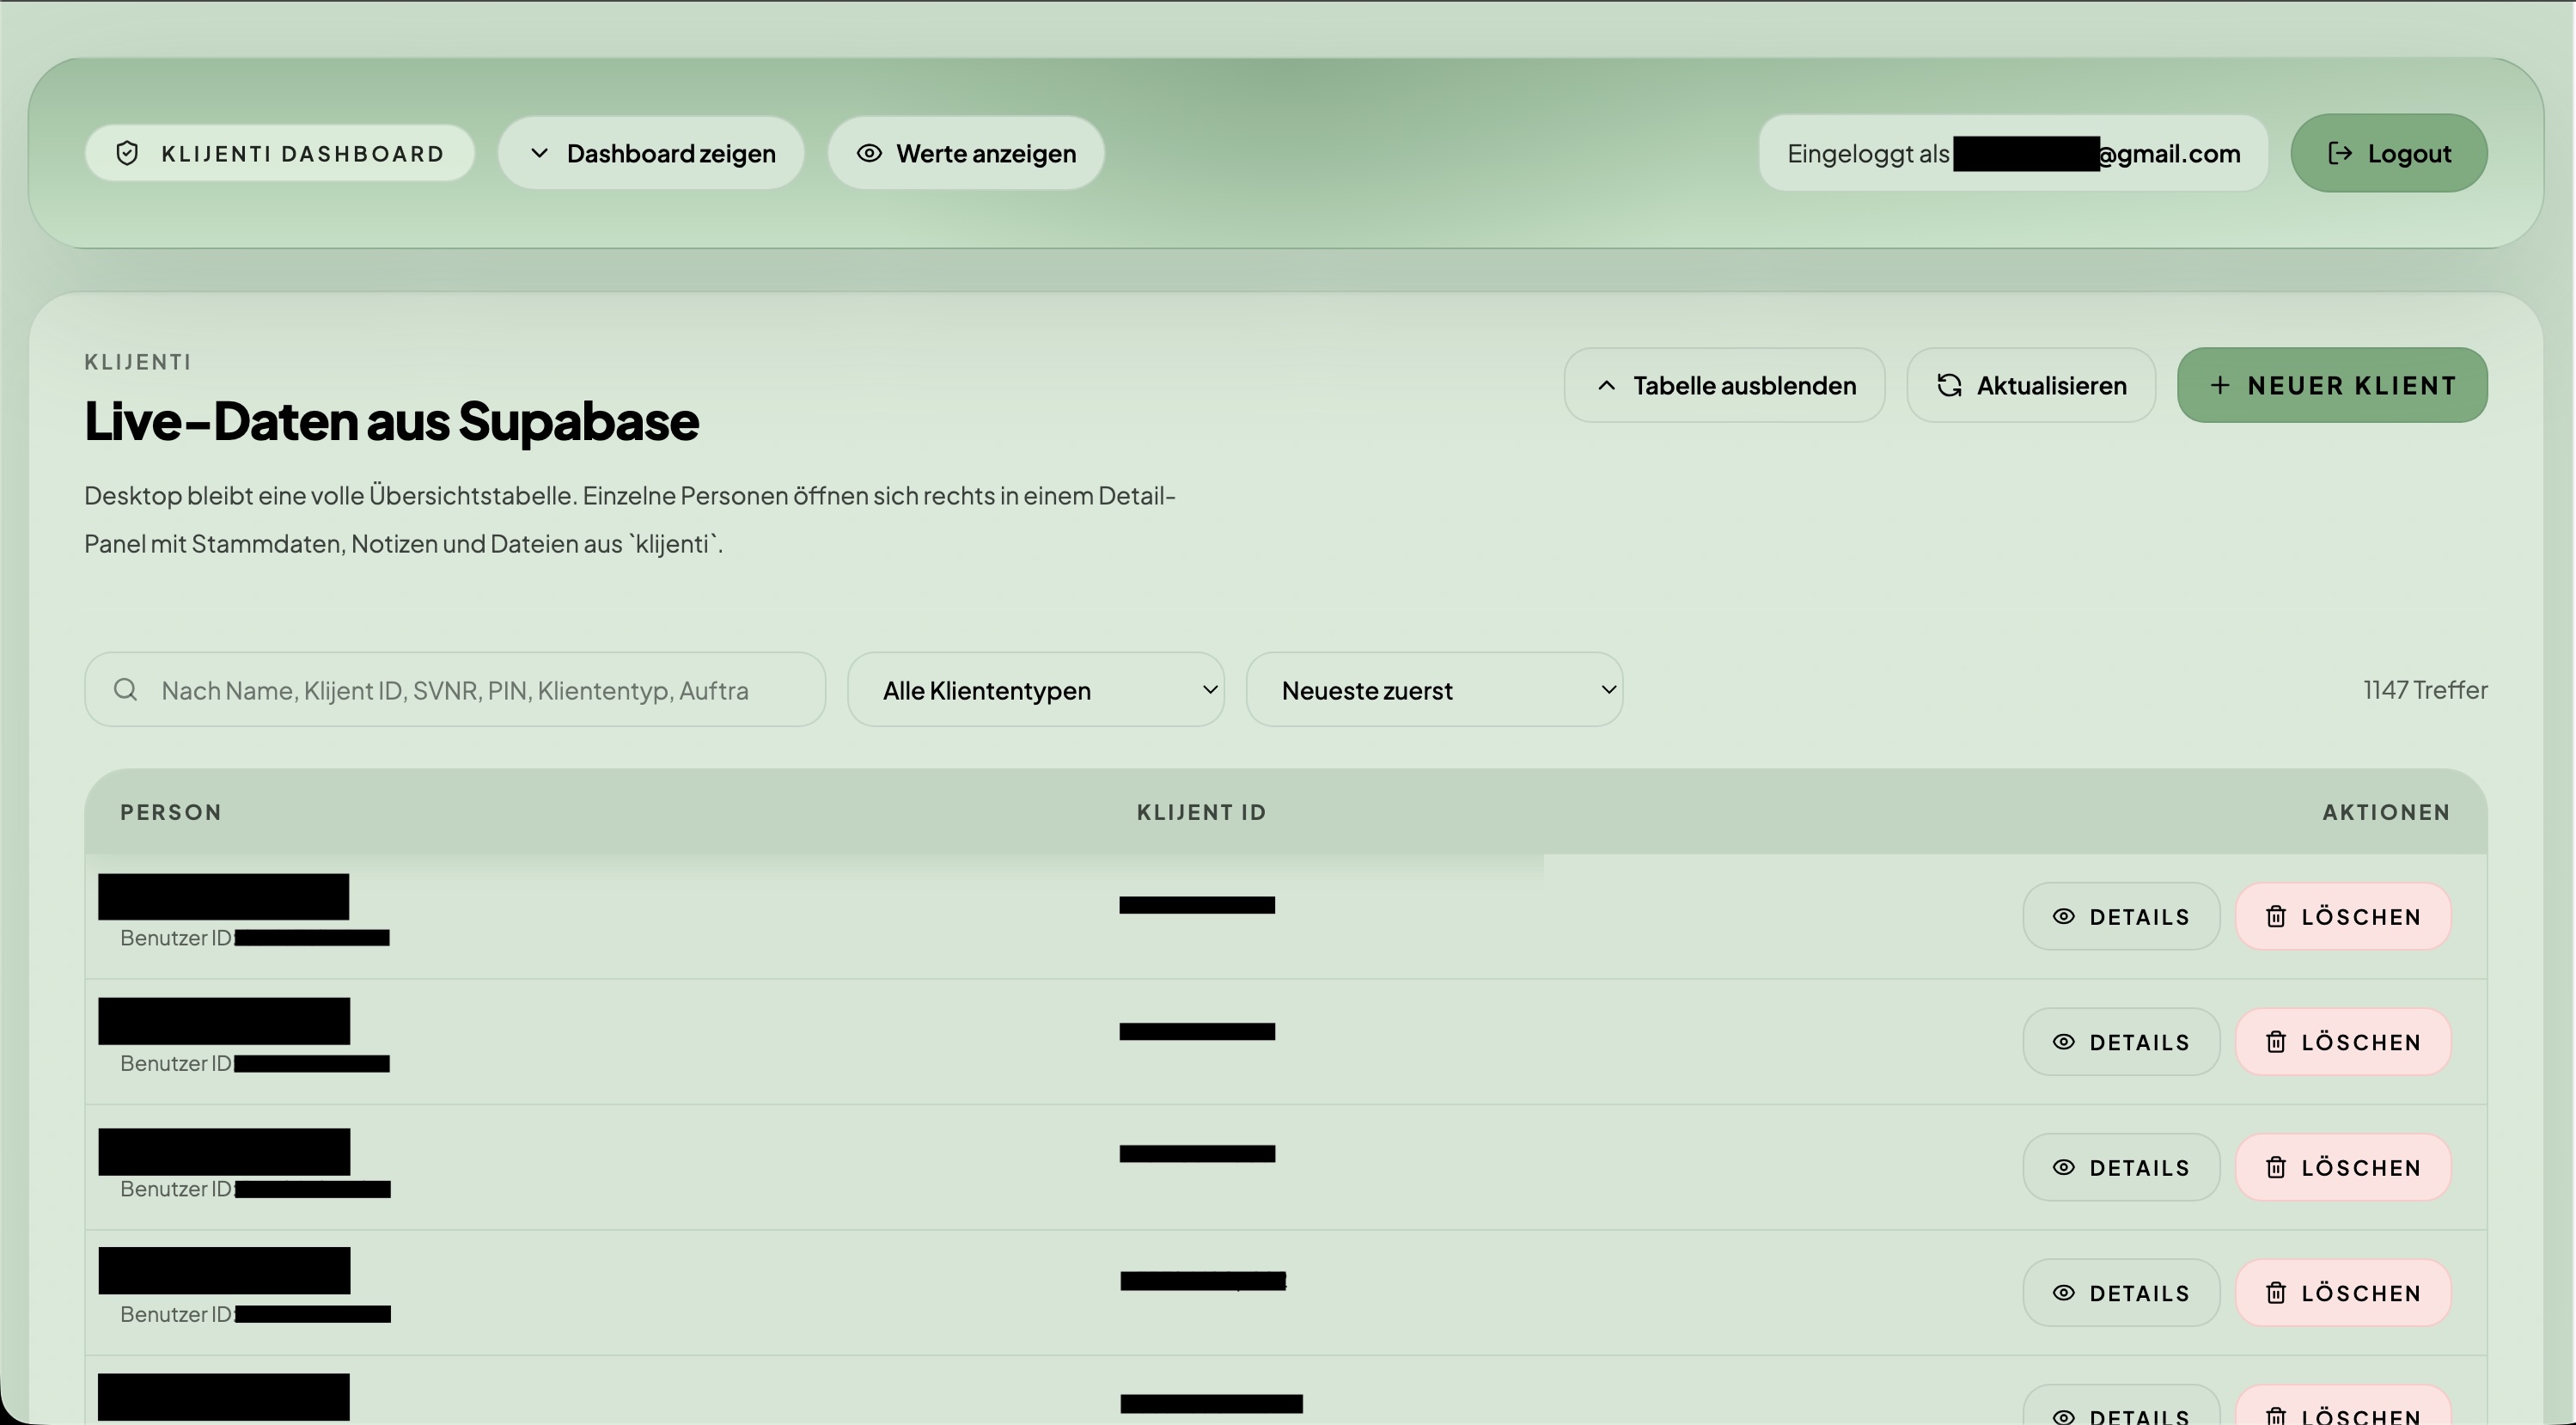2576x1425 pixels.
Task: Click the Eingeloggt als account email pill
Action: click(x=2013, y=153)
